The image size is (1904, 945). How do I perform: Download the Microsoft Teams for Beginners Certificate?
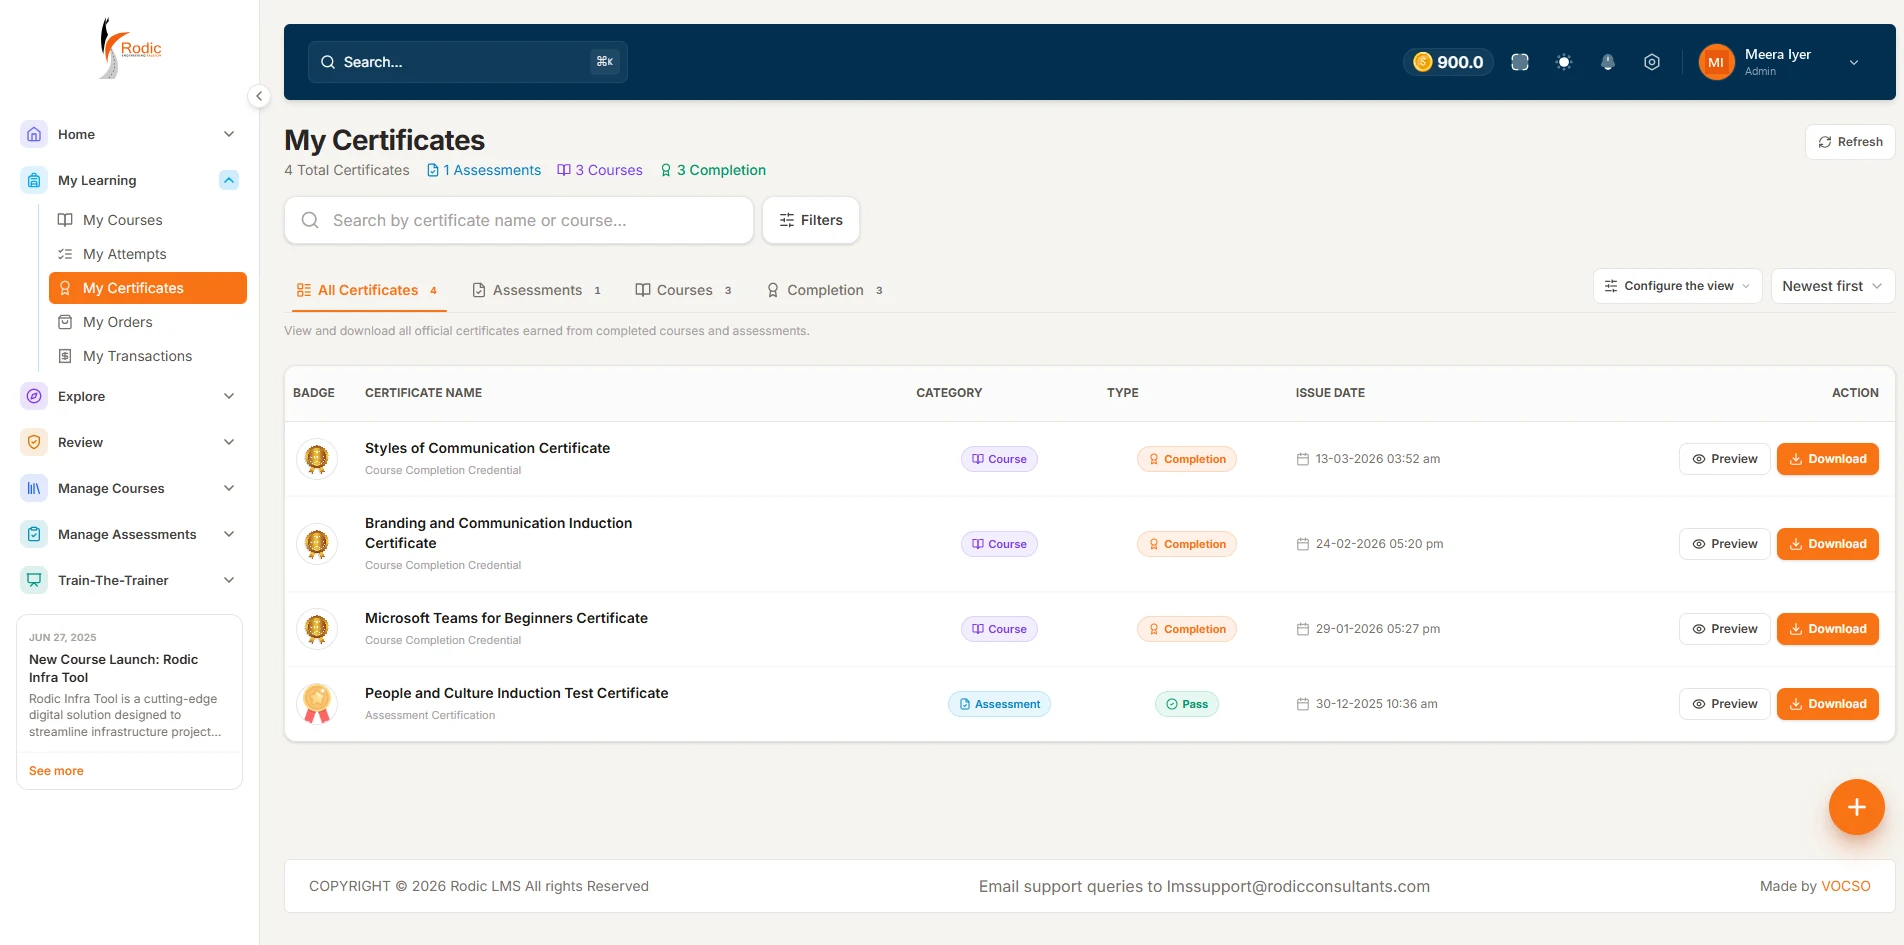[x=1828, y=629]
